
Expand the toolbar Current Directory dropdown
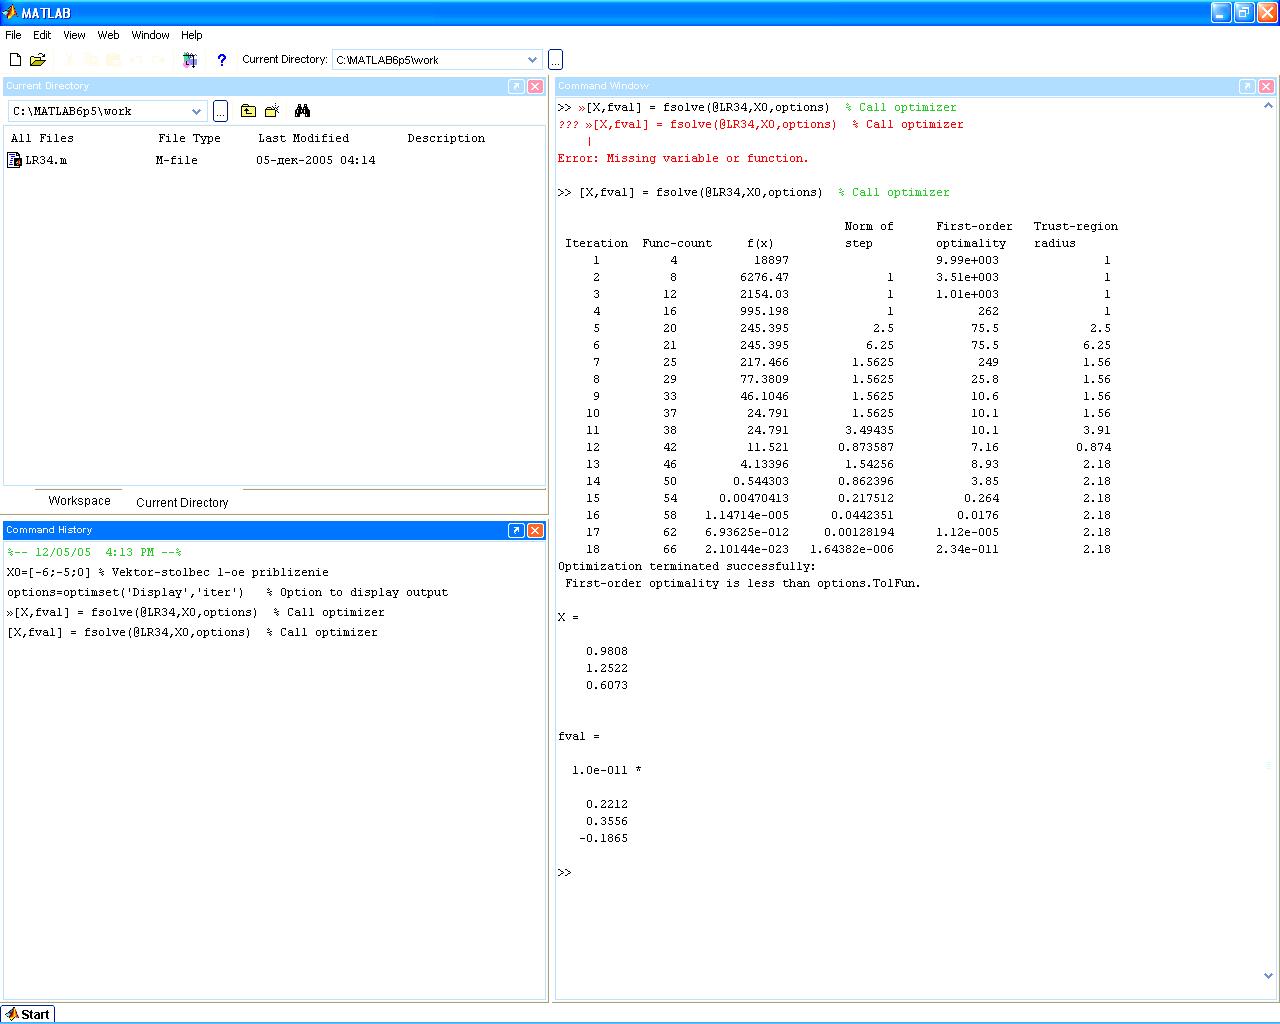pyautogui.click(x=532, y=60)
